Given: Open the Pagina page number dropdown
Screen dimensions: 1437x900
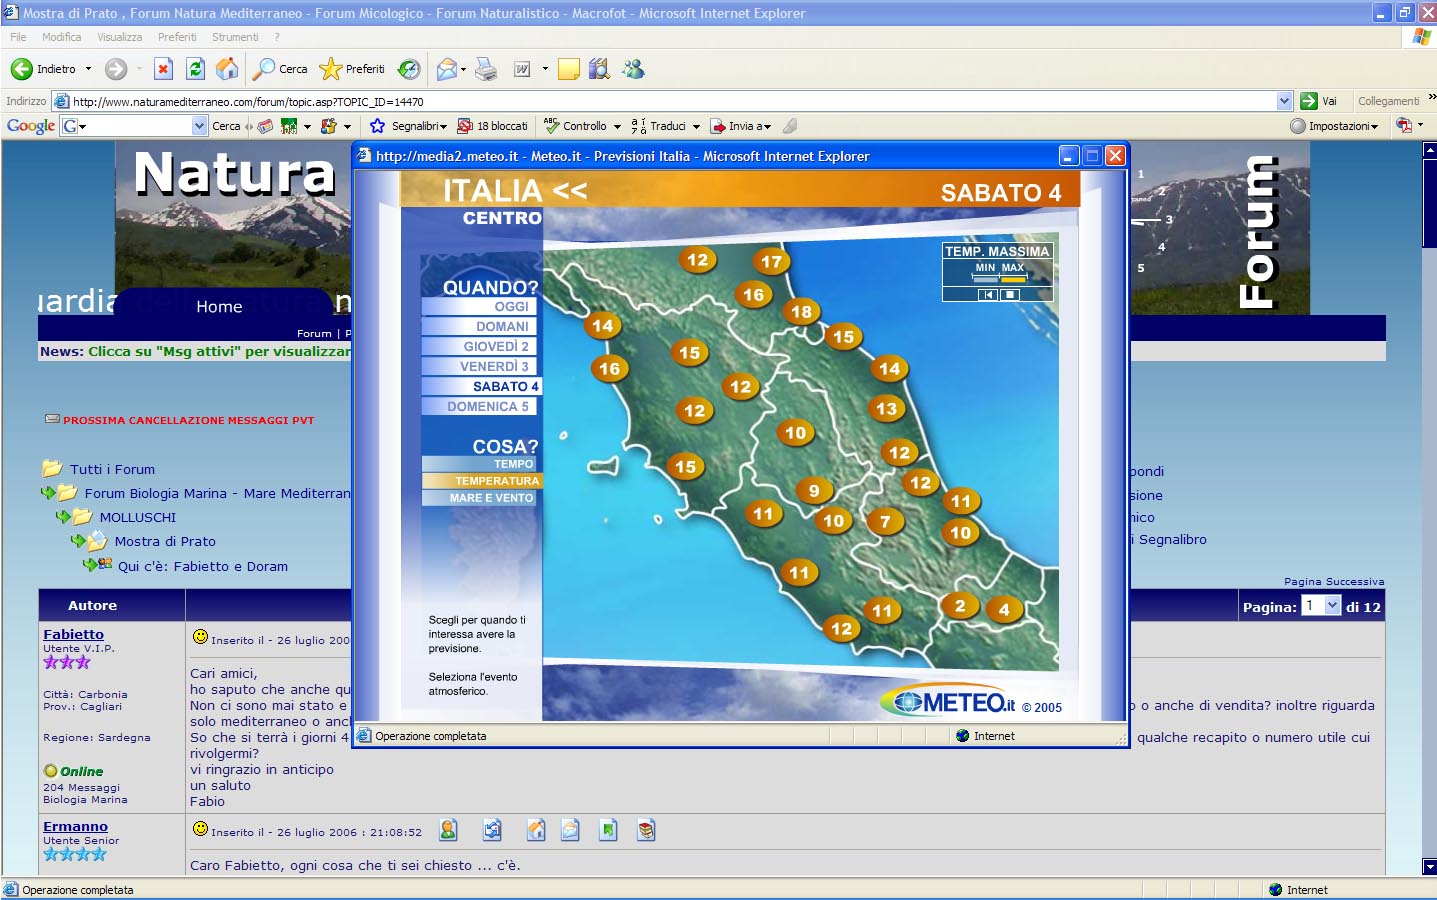Looking at the screenshot, I should tap(1321, 606).
